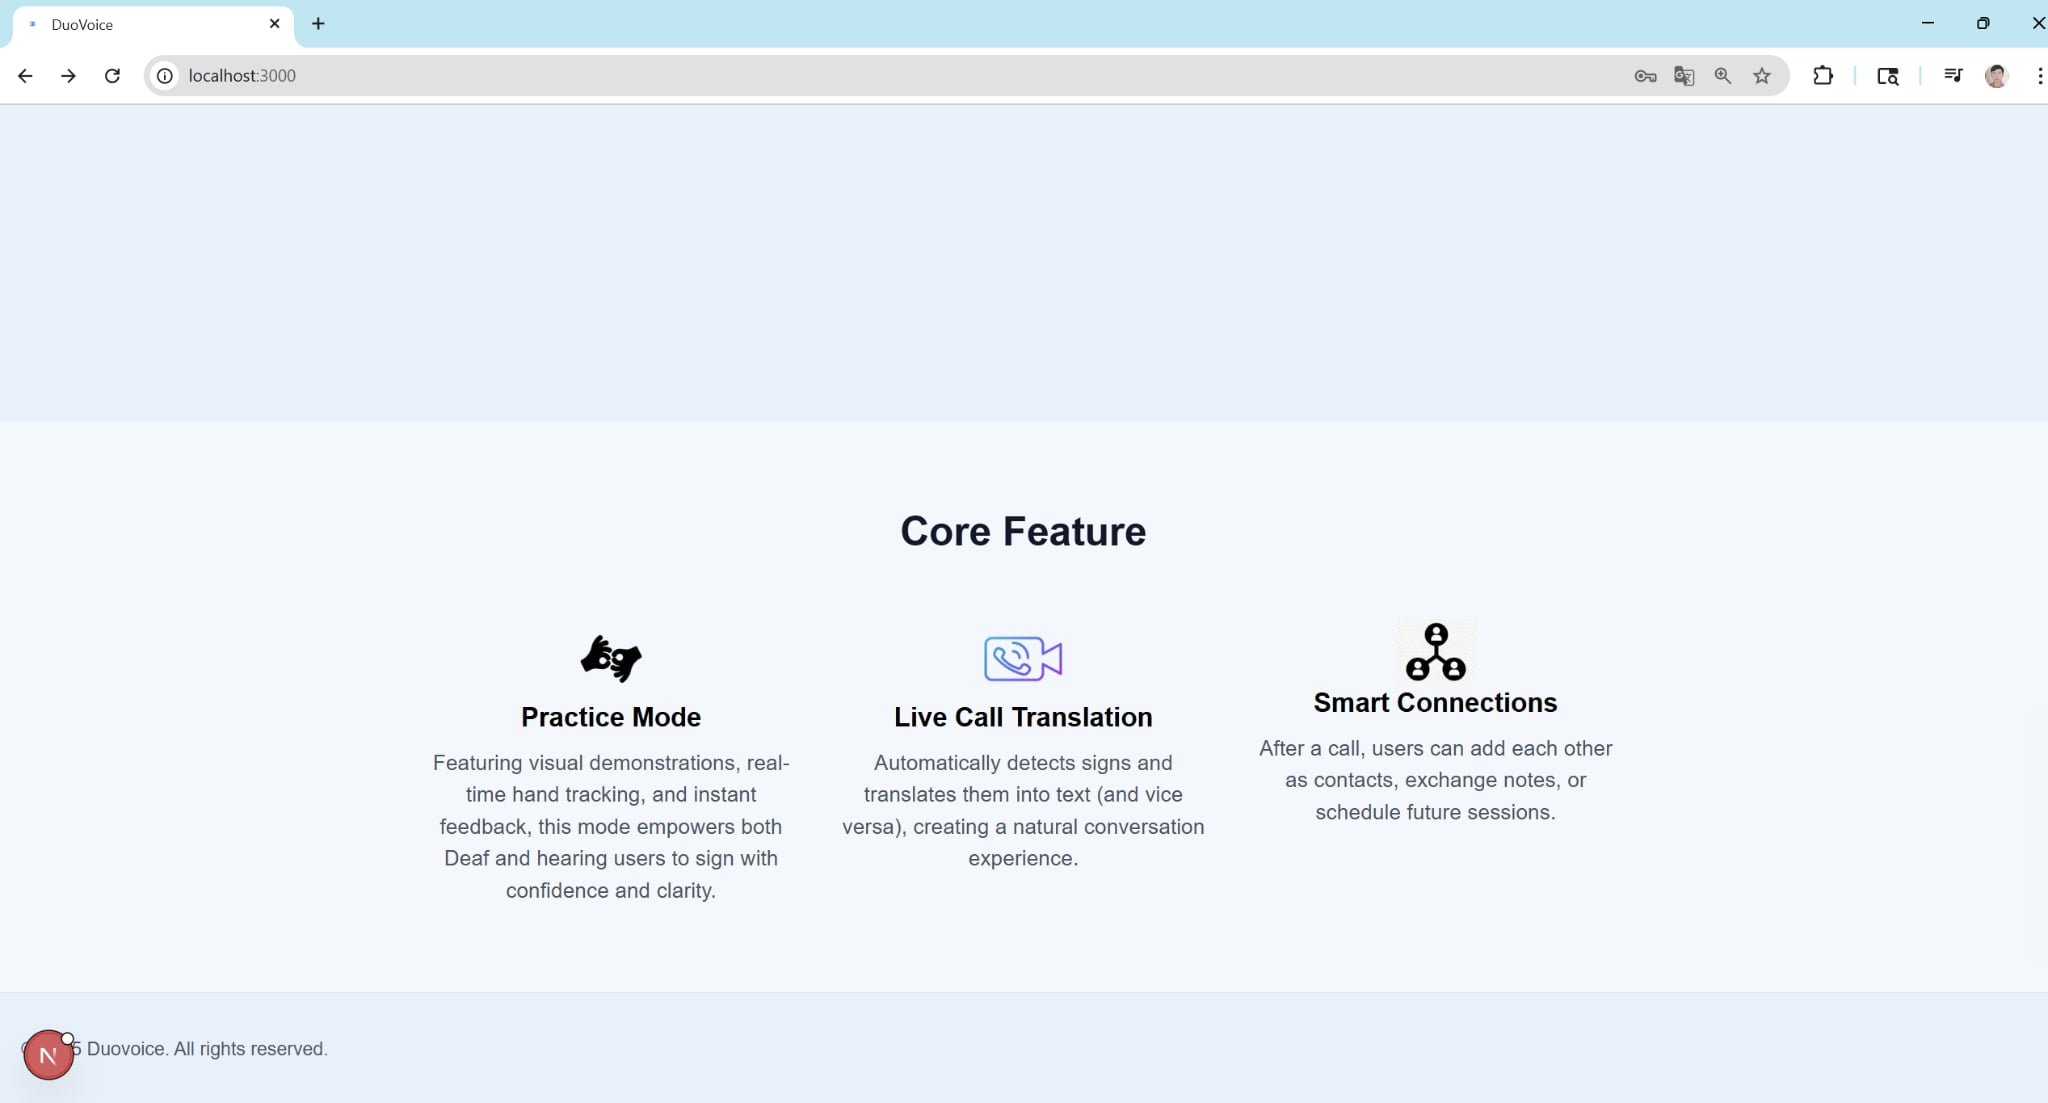Open the Next.js dev tools badge
Image resolution: width=2048 pixels, height=1103 pixels.
(48, 1055)
